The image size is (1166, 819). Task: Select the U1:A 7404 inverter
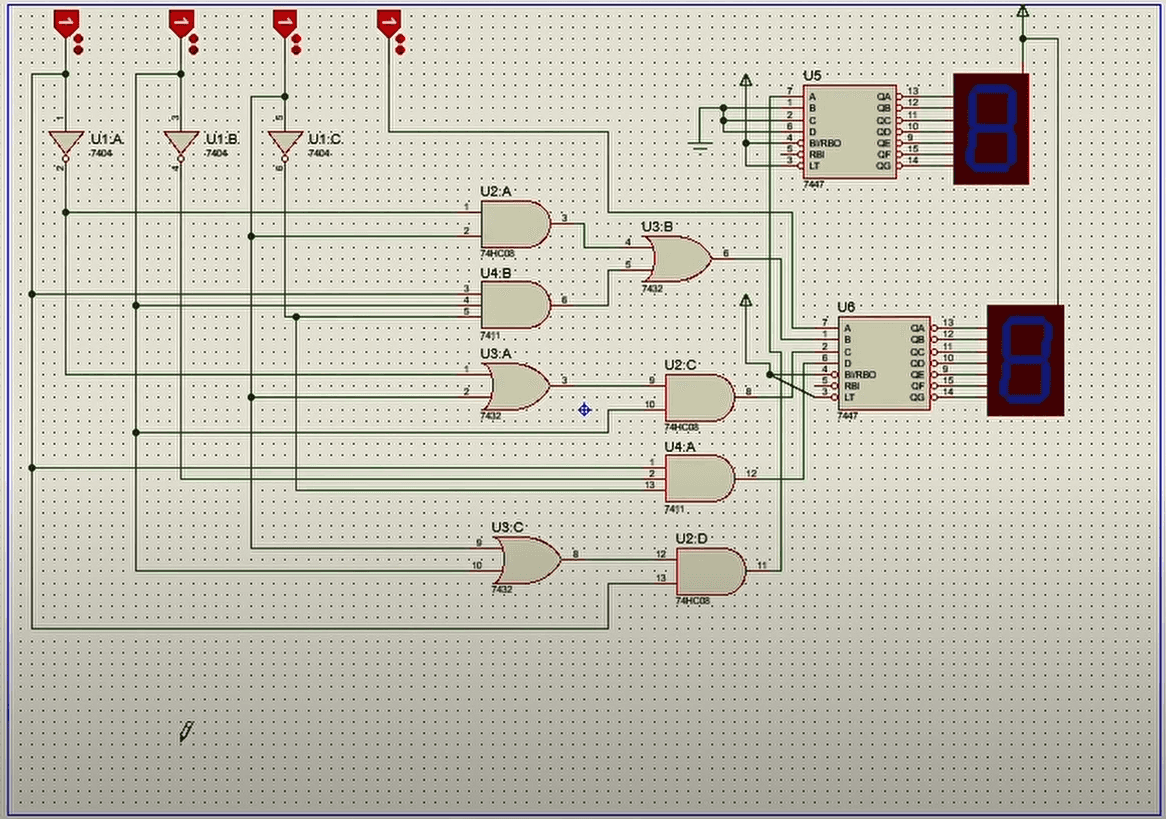tap(65, 140)
